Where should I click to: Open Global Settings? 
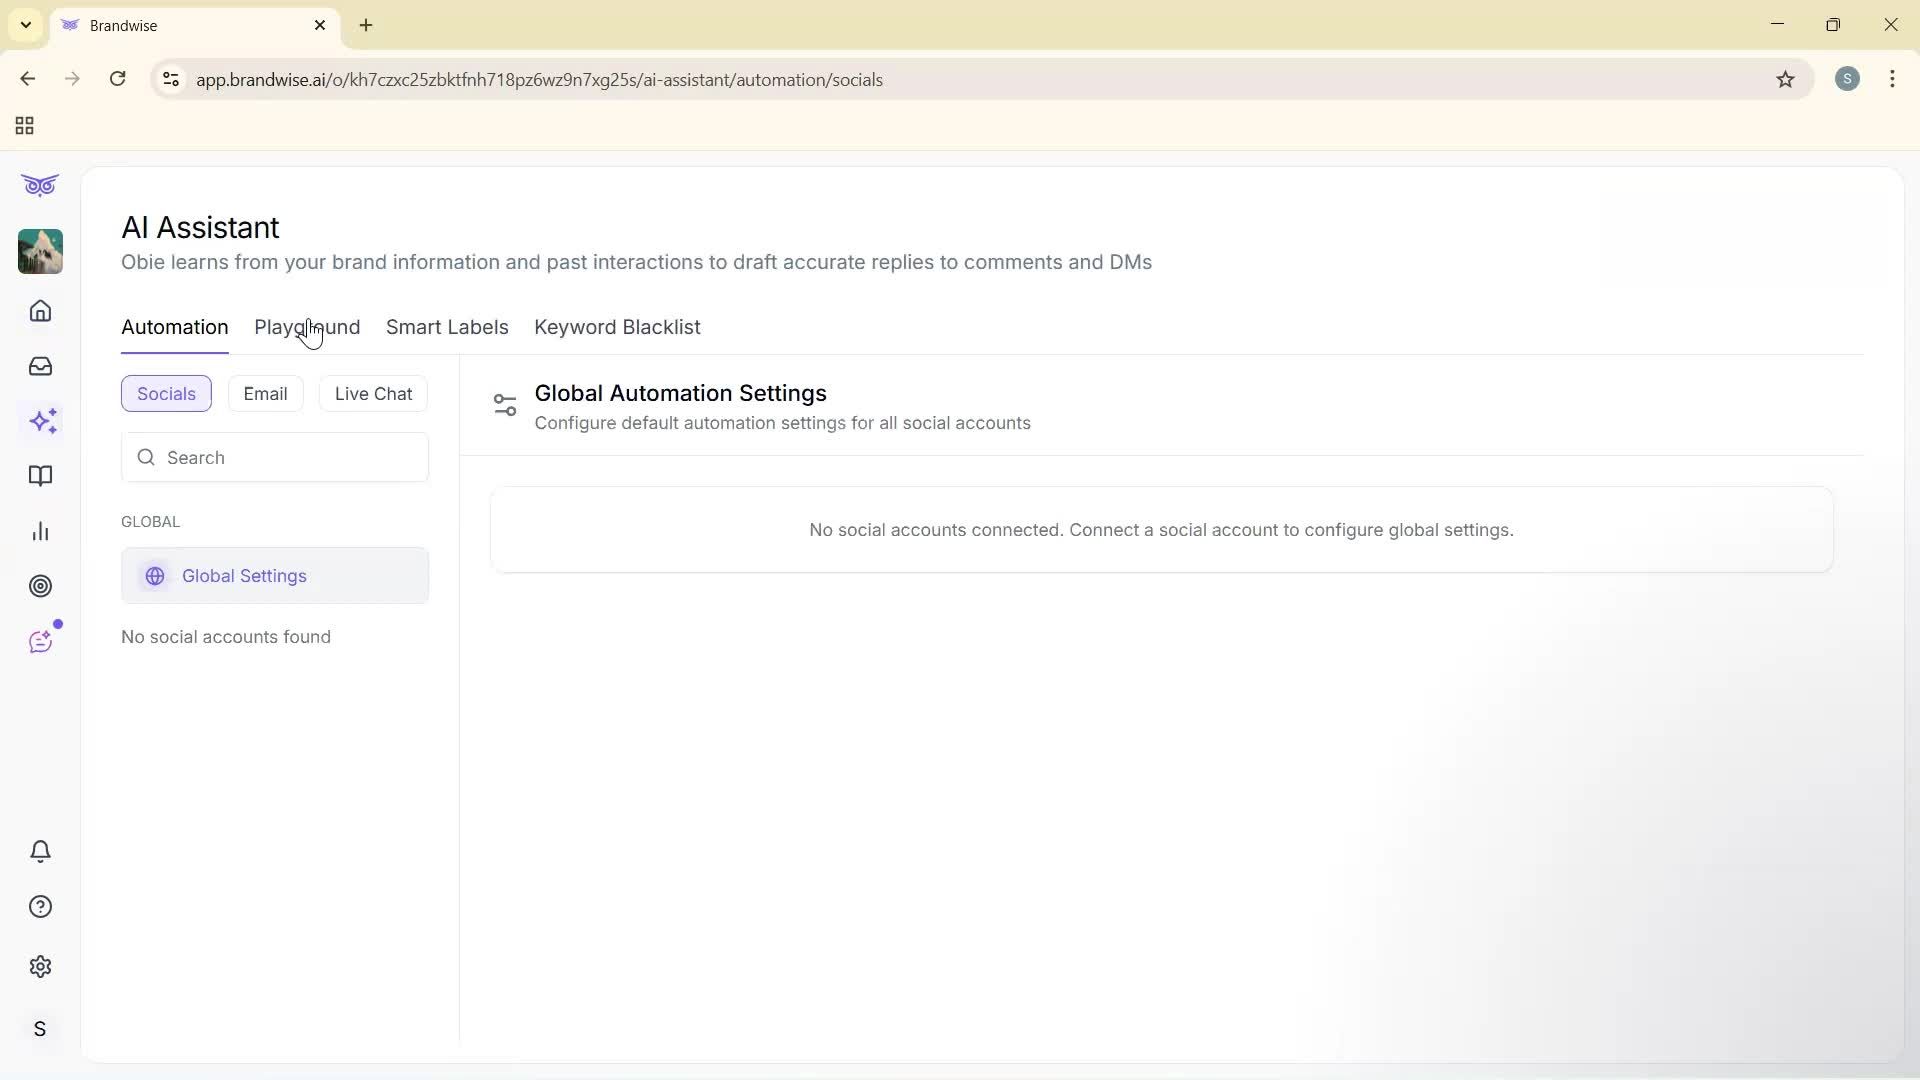(243, 575)
